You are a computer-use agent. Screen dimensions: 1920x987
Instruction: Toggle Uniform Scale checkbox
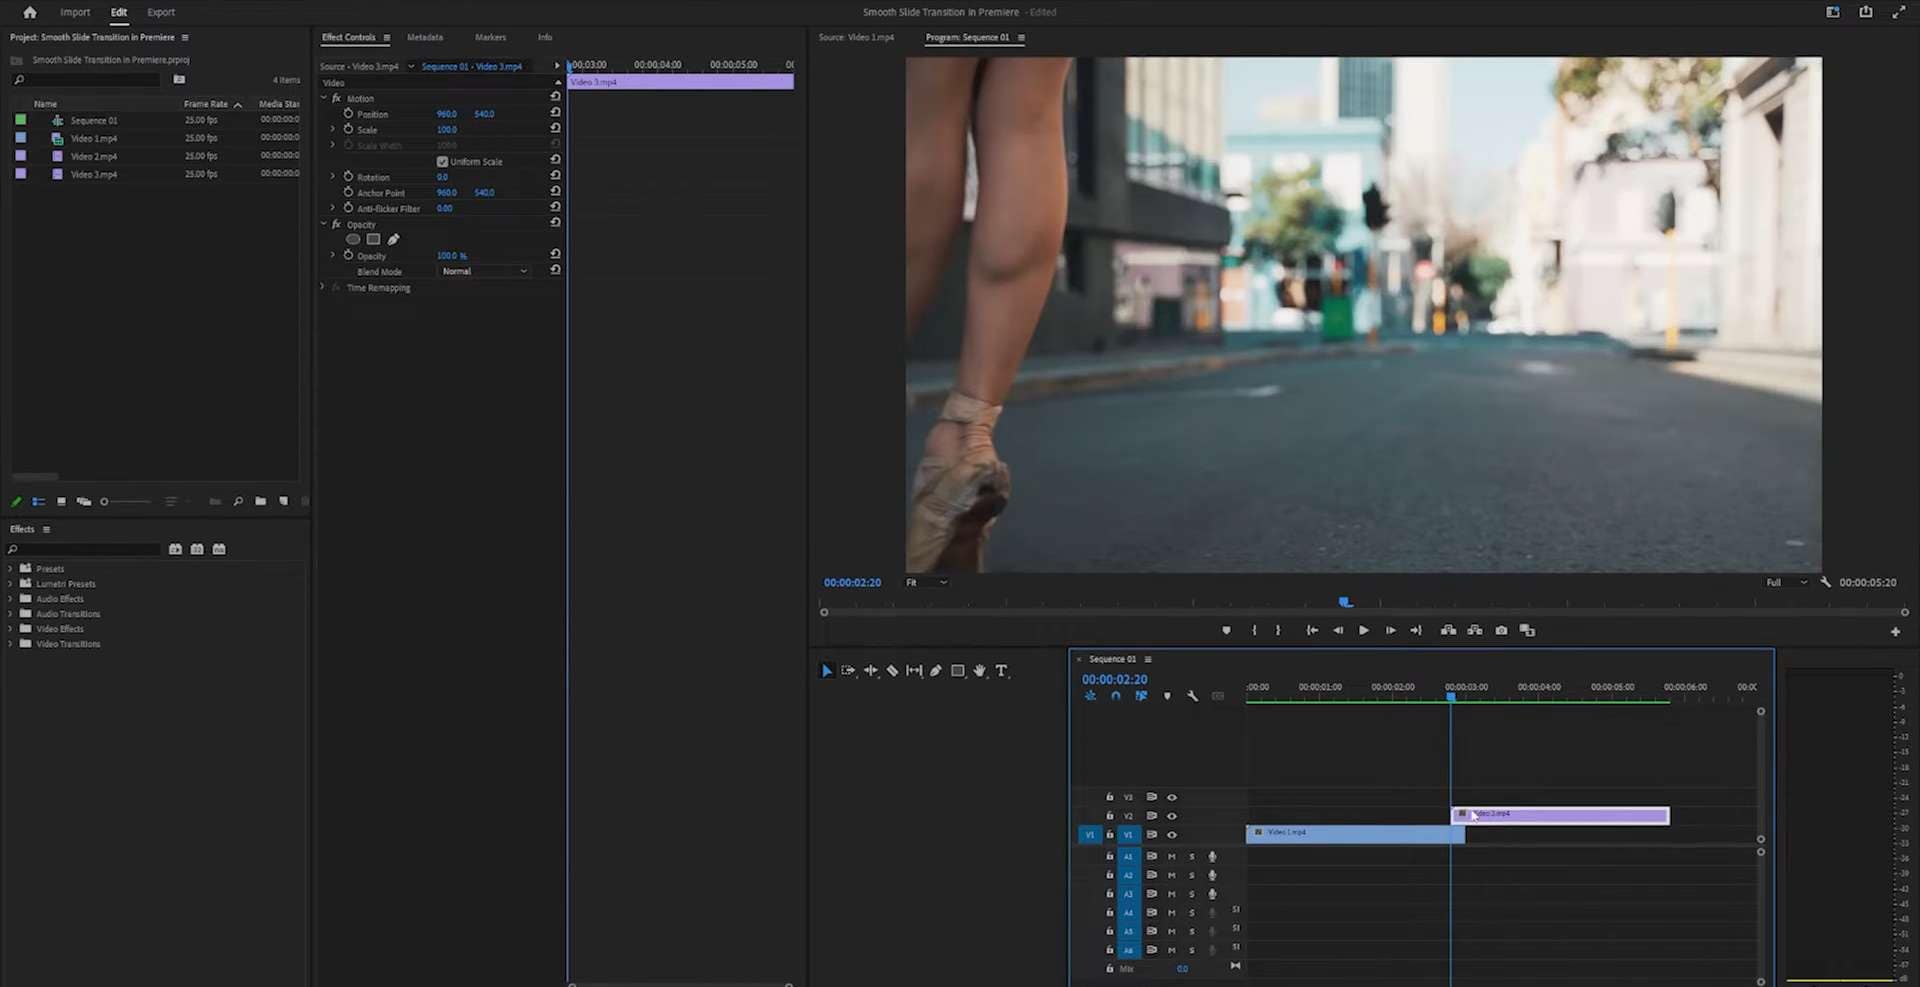(x=442, y=161)
